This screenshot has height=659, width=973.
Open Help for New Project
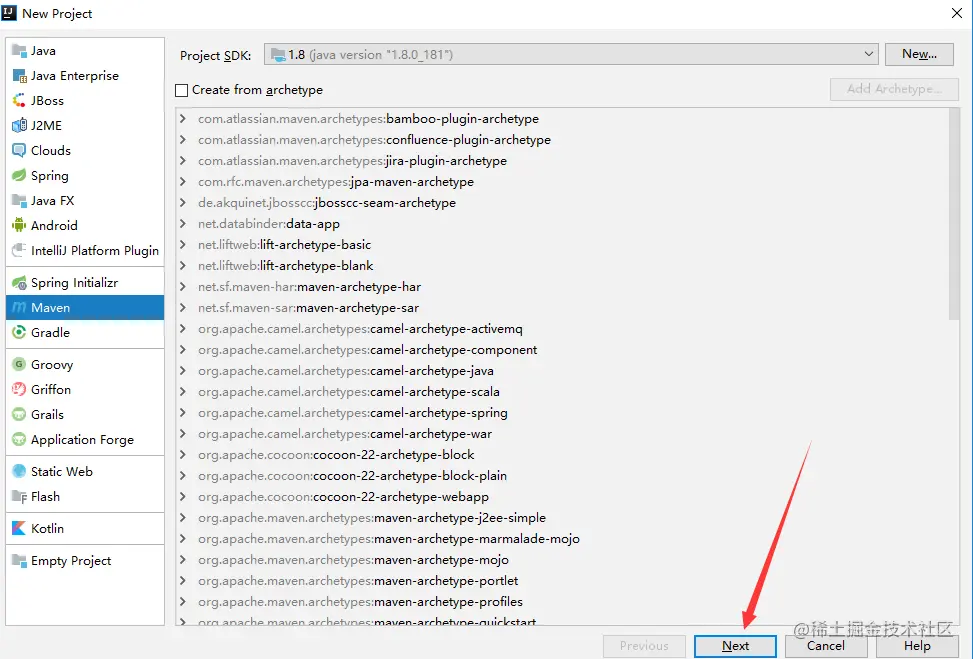pyautogui.click(x=917, y=646)
